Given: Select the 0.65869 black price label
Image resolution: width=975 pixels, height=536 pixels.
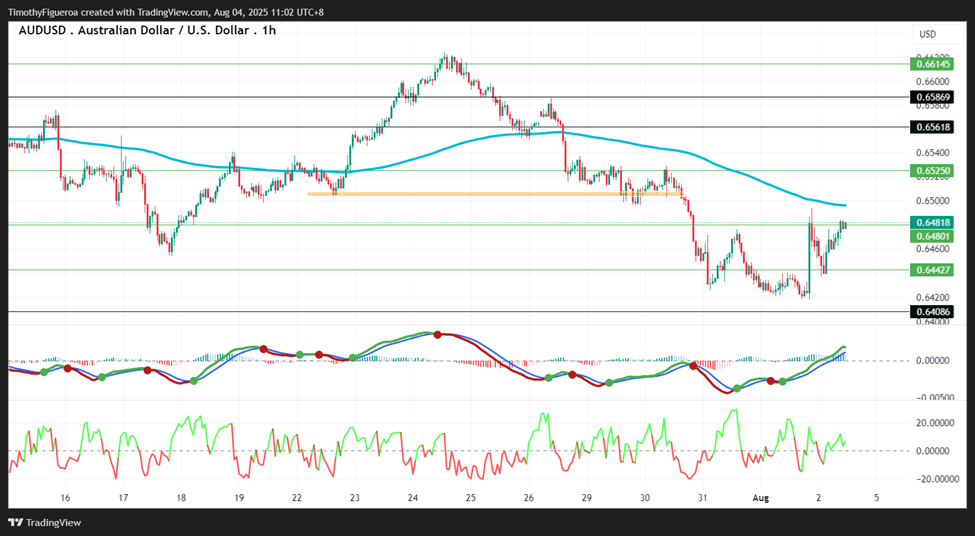Looking at the screenshot, I should coord(931,97).
